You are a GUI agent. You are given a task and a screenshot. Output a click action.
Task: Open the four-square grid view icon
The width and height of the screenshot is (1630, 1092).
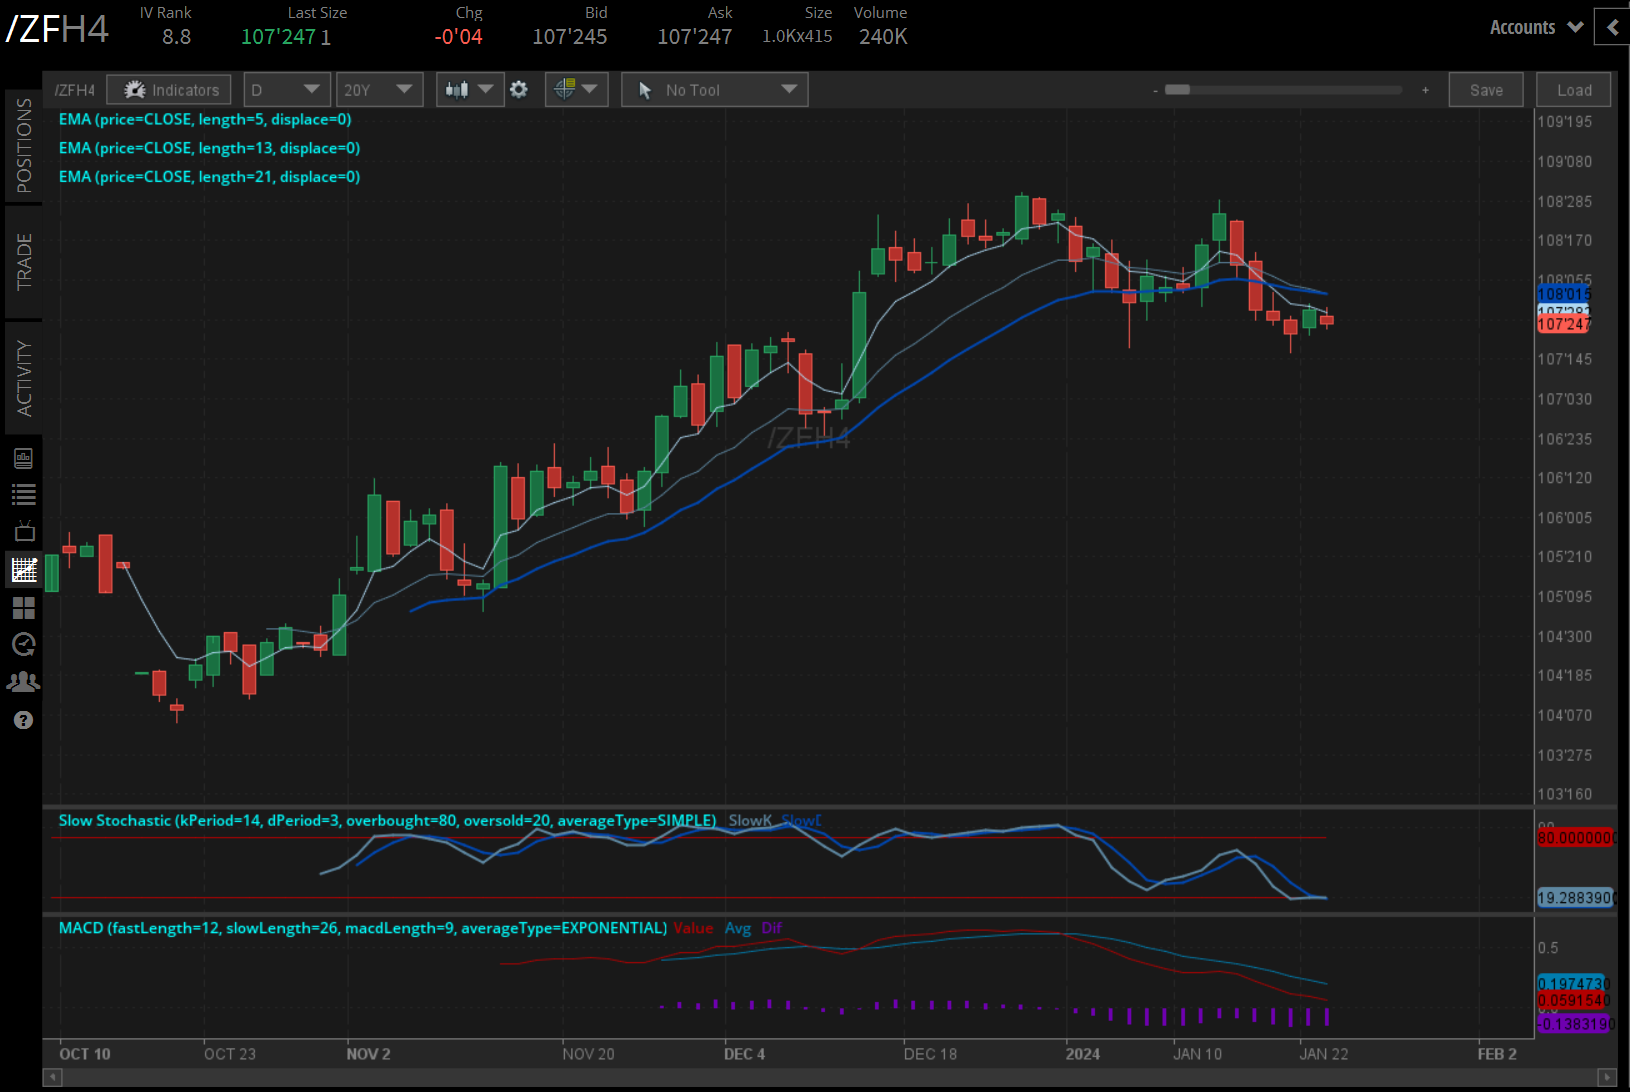click(24, 608)
